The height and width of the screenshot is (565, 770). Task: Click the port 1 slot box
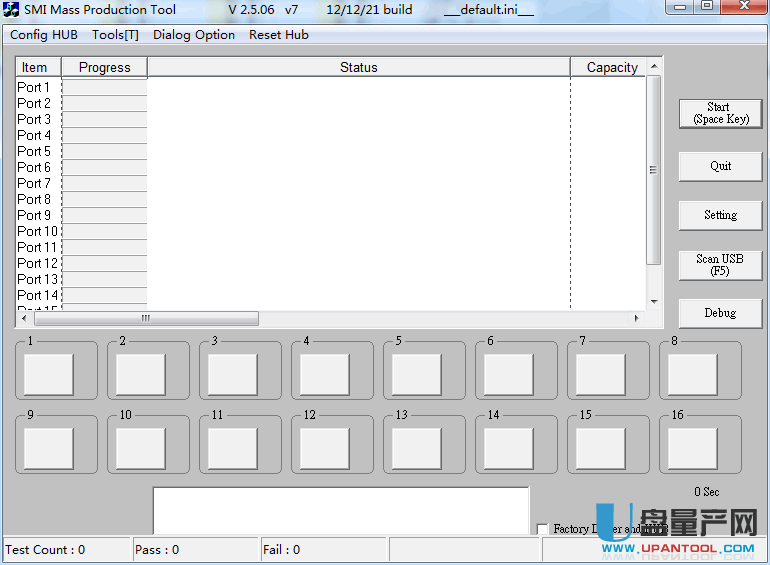(x=49, y=374)
